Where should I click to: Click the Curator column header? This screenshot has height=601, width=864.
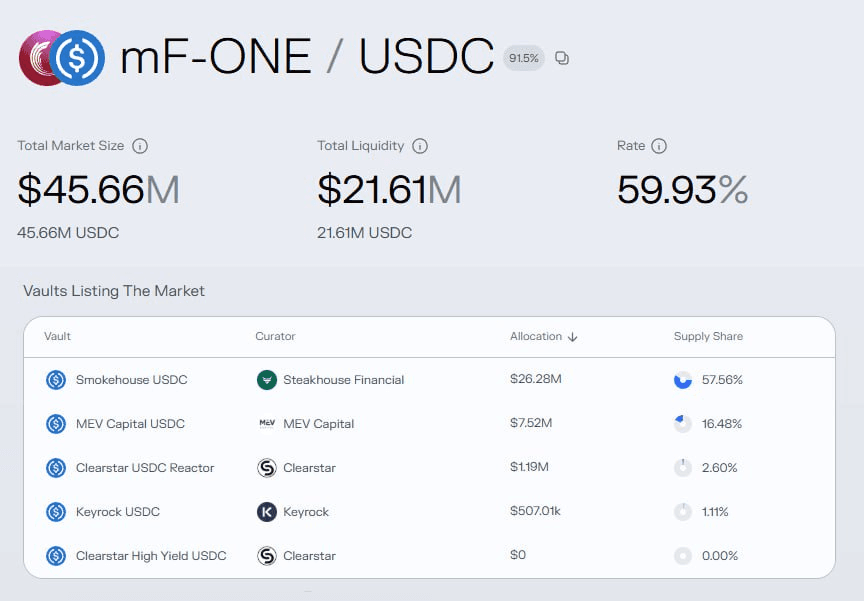click(x=275, y=337)
